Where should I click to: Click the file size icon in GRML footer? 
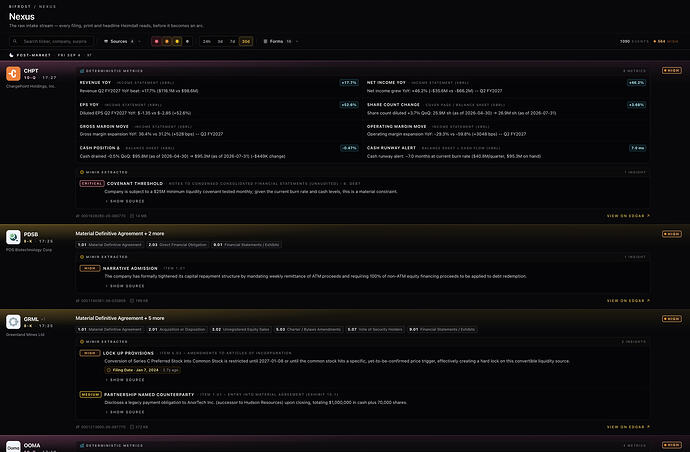tap(132, 427)
